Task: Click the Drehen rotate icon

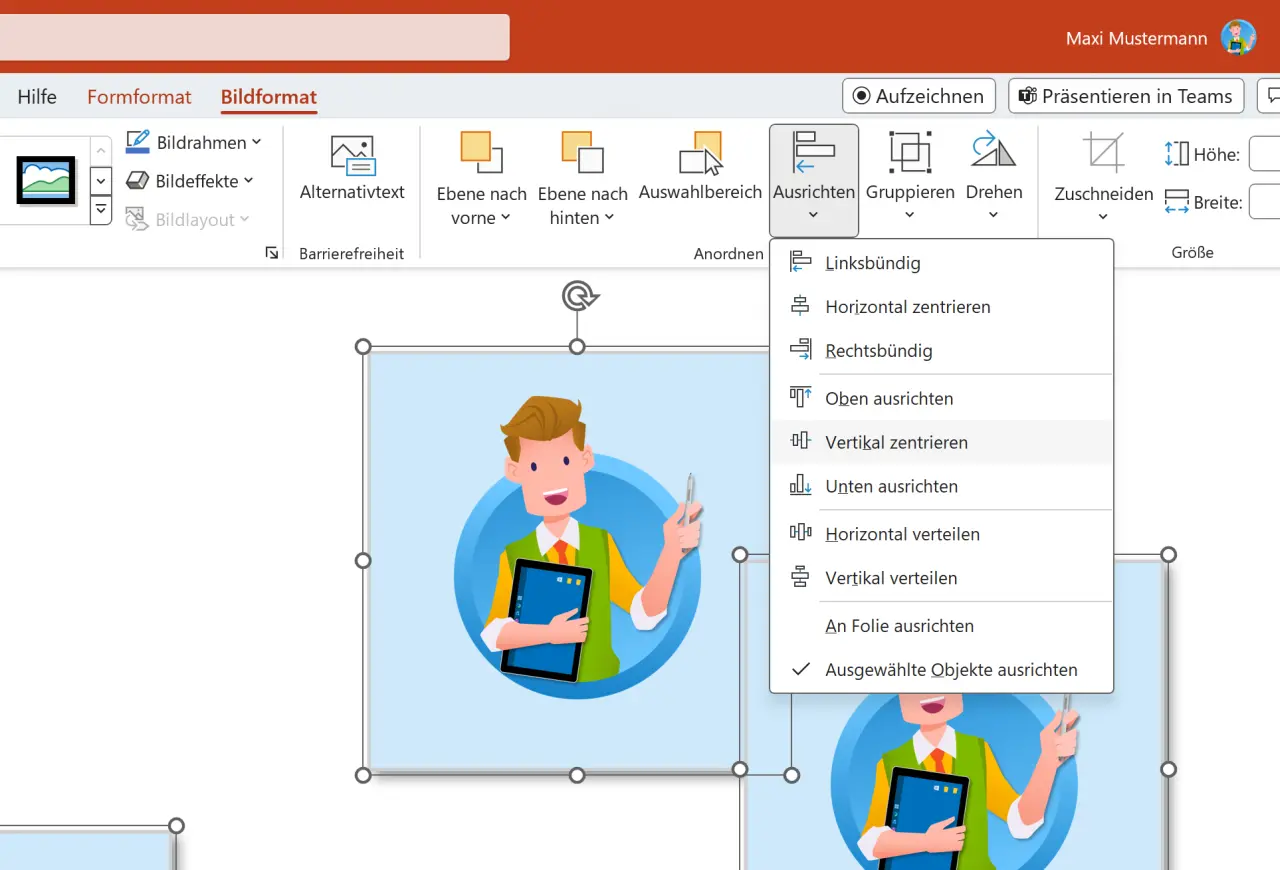Action: pyautogui.click(x=994, y=152)
